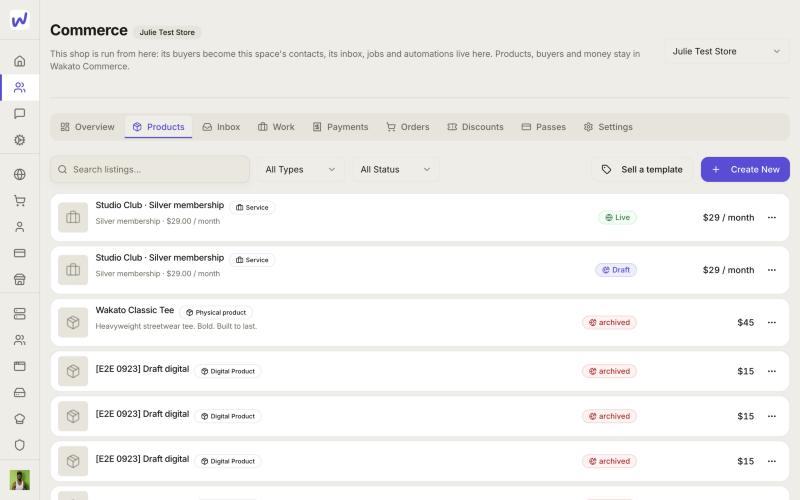800x500 pixels.
Task: Click $29 / month on the Live row
Action: [728, 217]
